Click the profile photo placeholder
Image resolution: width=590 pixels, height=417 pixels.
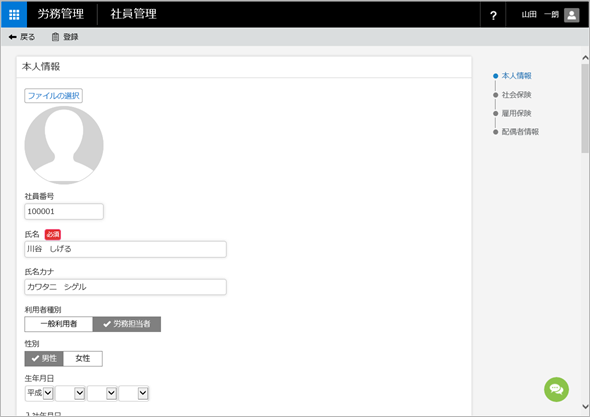pos(64,145)
